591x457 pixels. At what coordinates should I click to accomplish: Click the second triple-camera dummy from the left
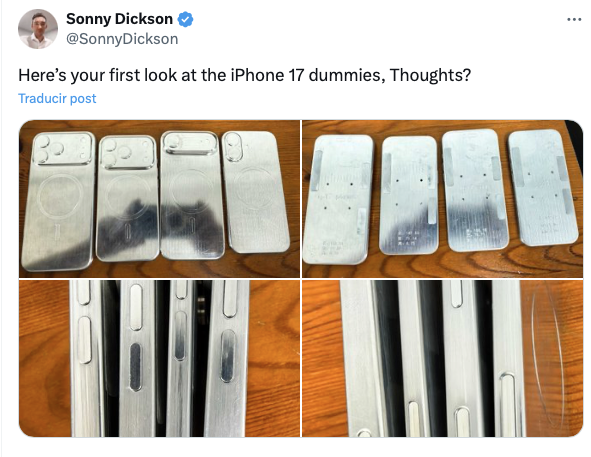pyautogui.click(x=127, y=198)
